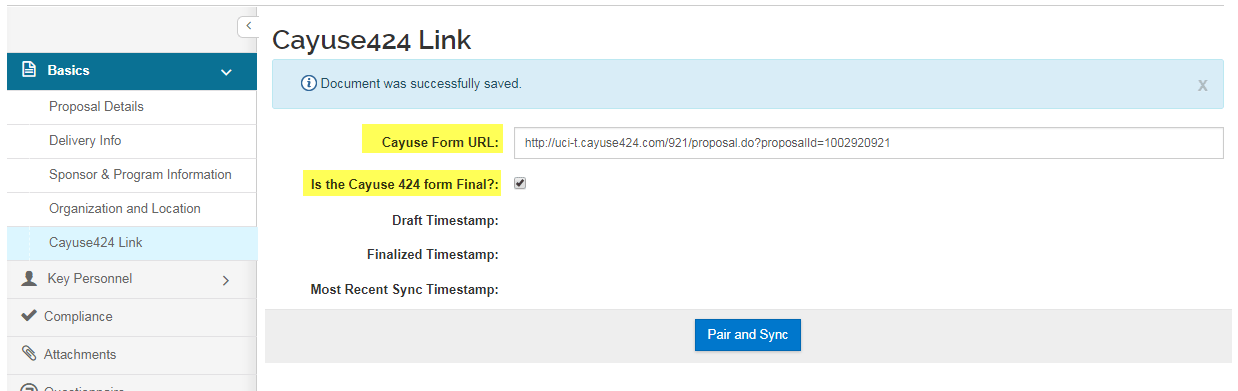Click the info icon in saved message
Viewport: 1238px width, 391px height.
[309, 84]
